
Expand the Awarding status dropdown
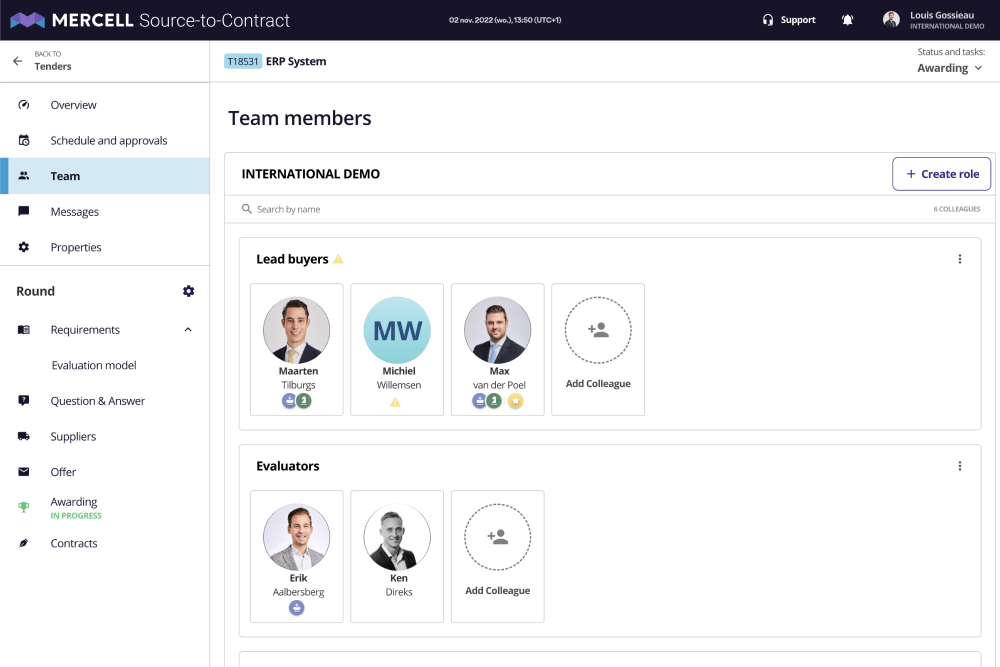coord(949,68)
